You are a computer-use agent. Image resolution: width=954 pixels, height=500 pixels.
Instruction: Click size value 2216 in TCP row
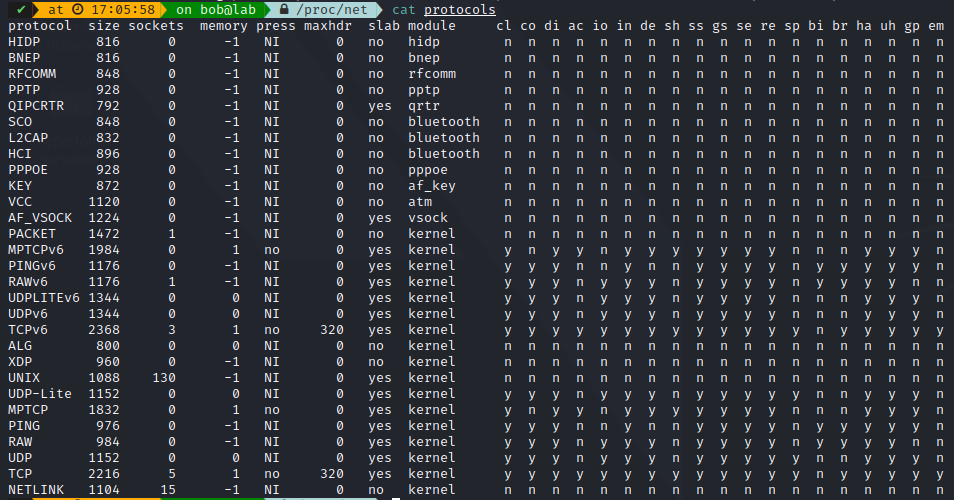pos(104,474)
